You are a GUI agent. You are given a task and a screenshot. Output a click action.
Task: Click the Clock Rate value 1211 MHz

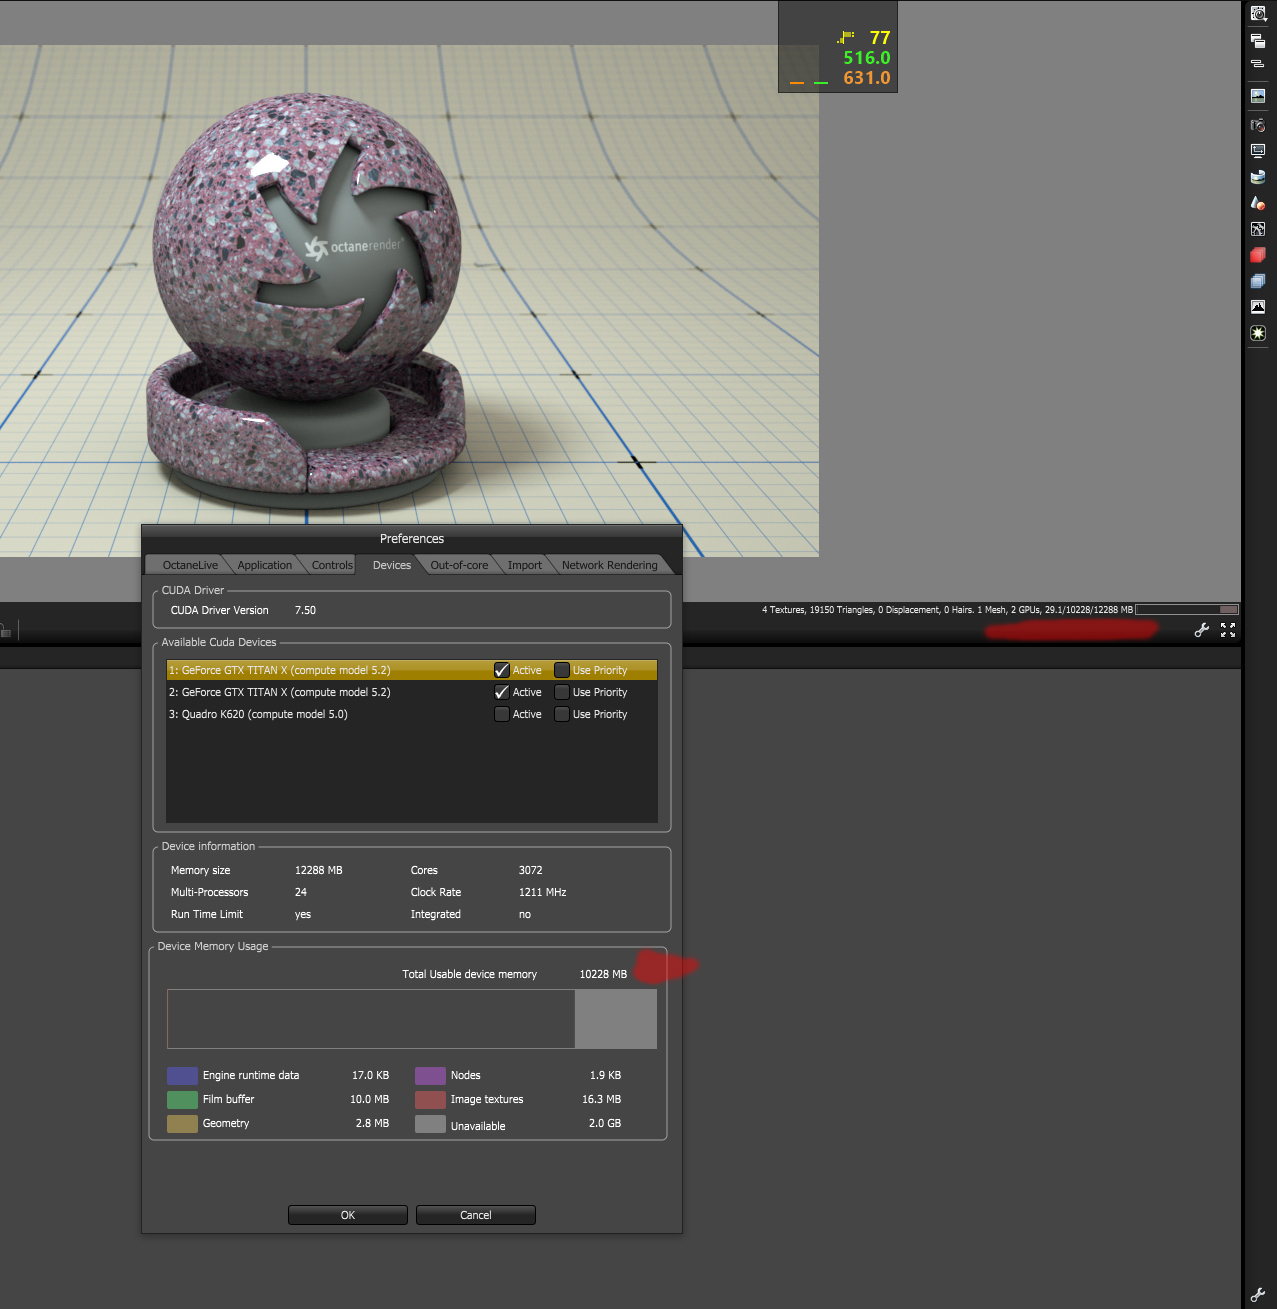[x=542, y=892]
